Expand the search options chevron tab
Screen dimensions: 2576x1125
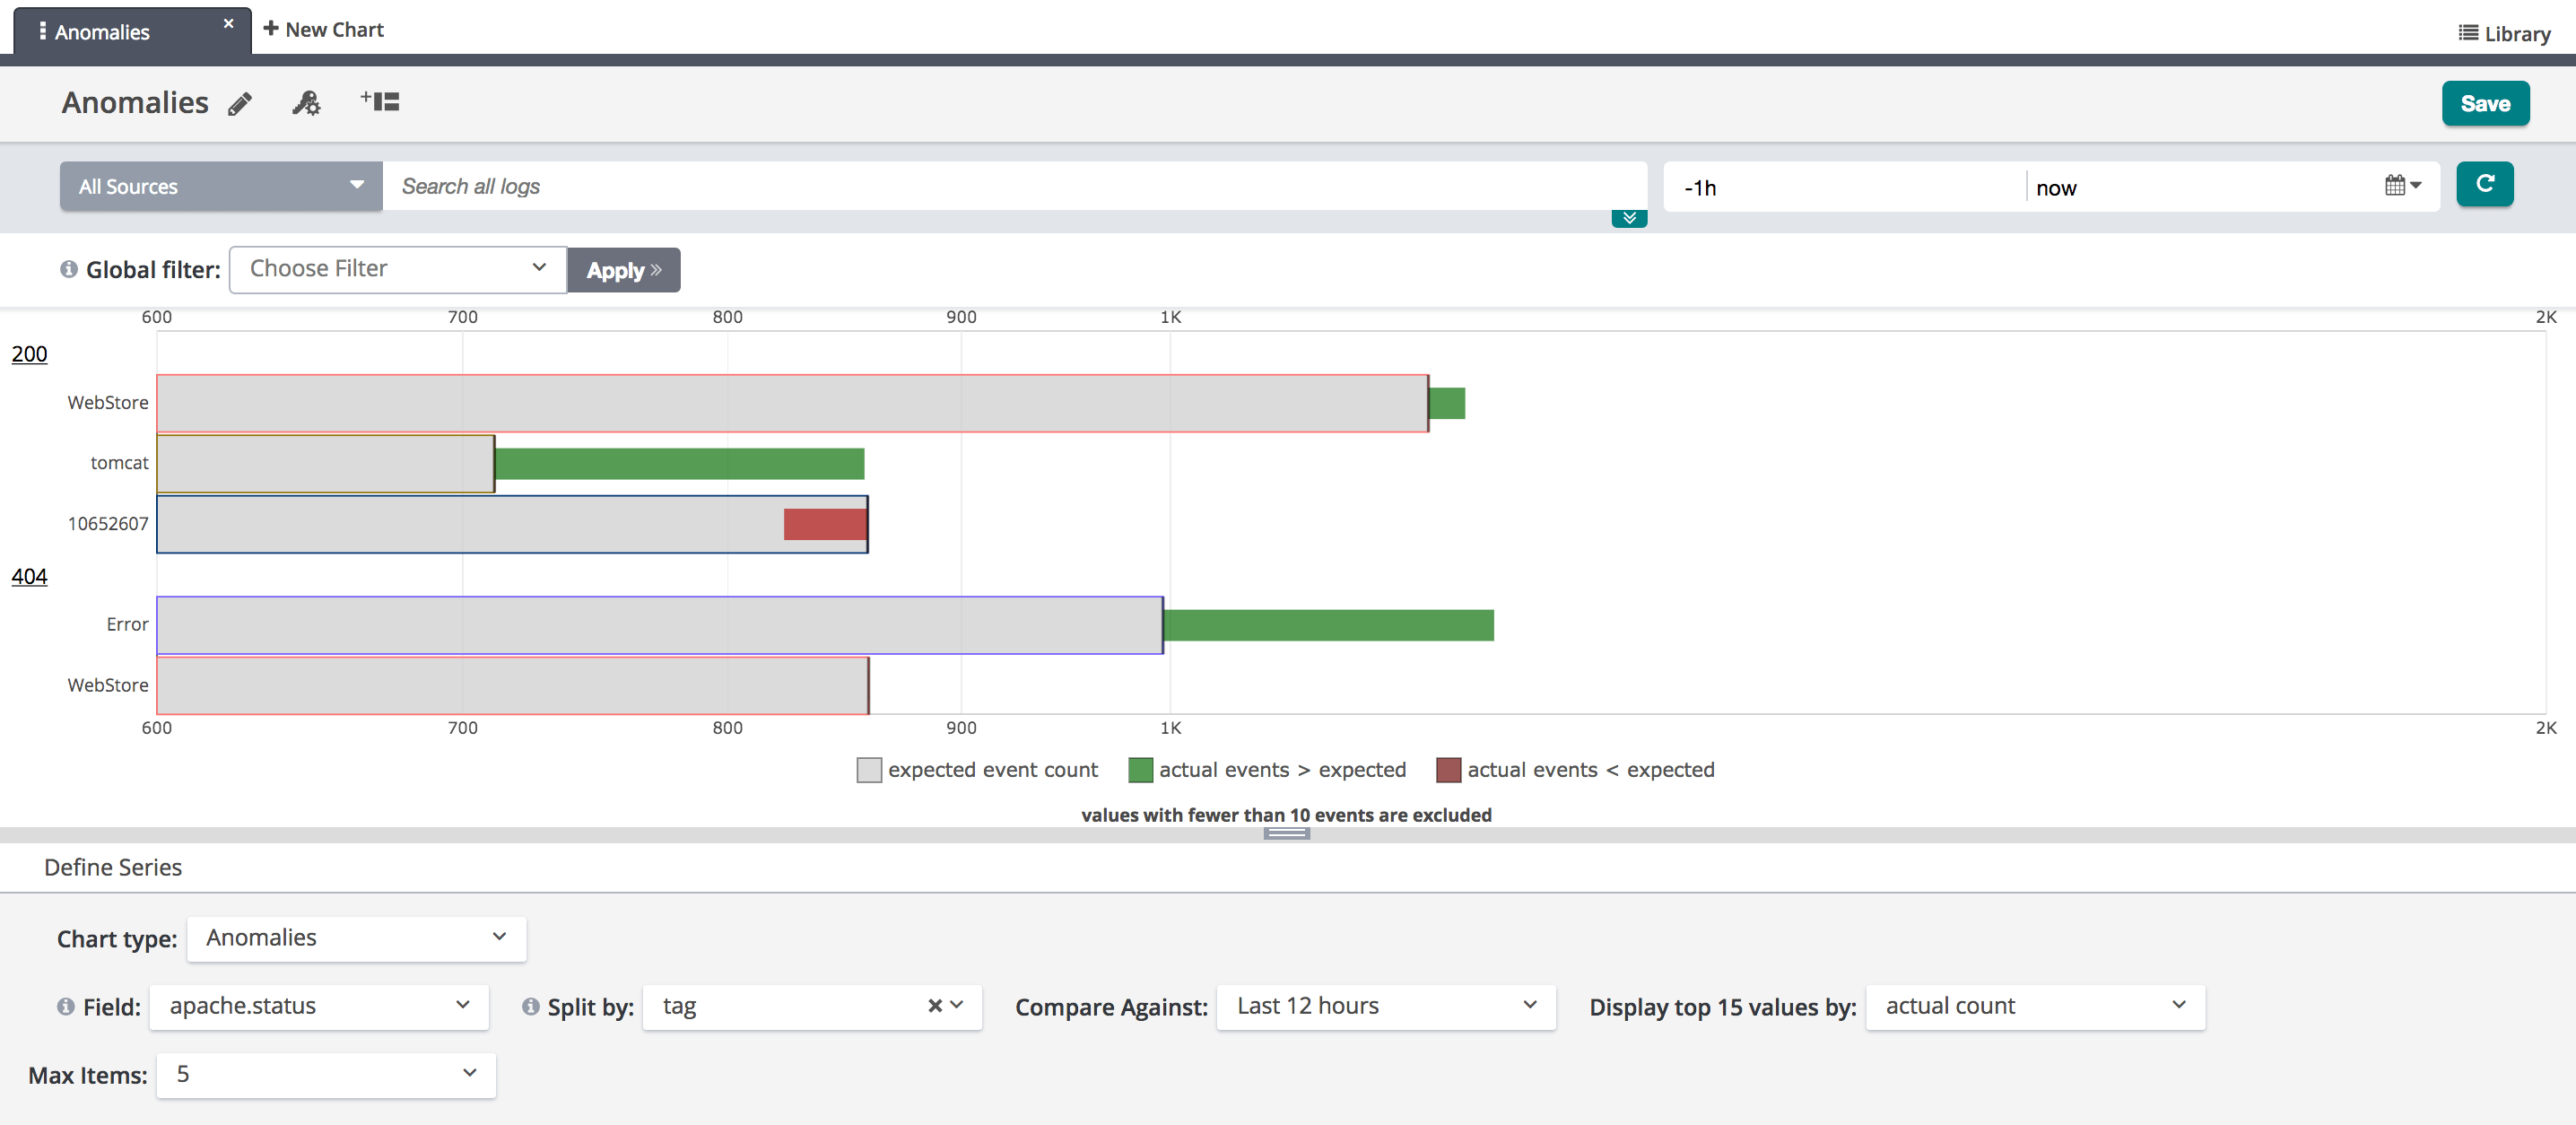click(x=1629, y=218)
